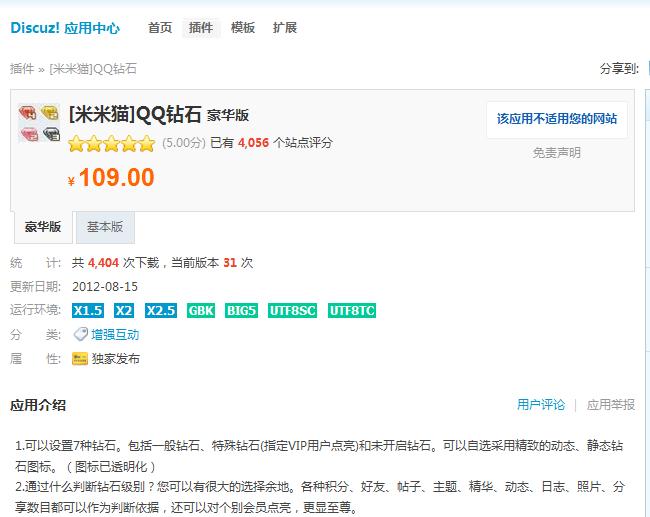Open the 模板 menu item
The image size is (650, 517).
[x=243, y=28]
